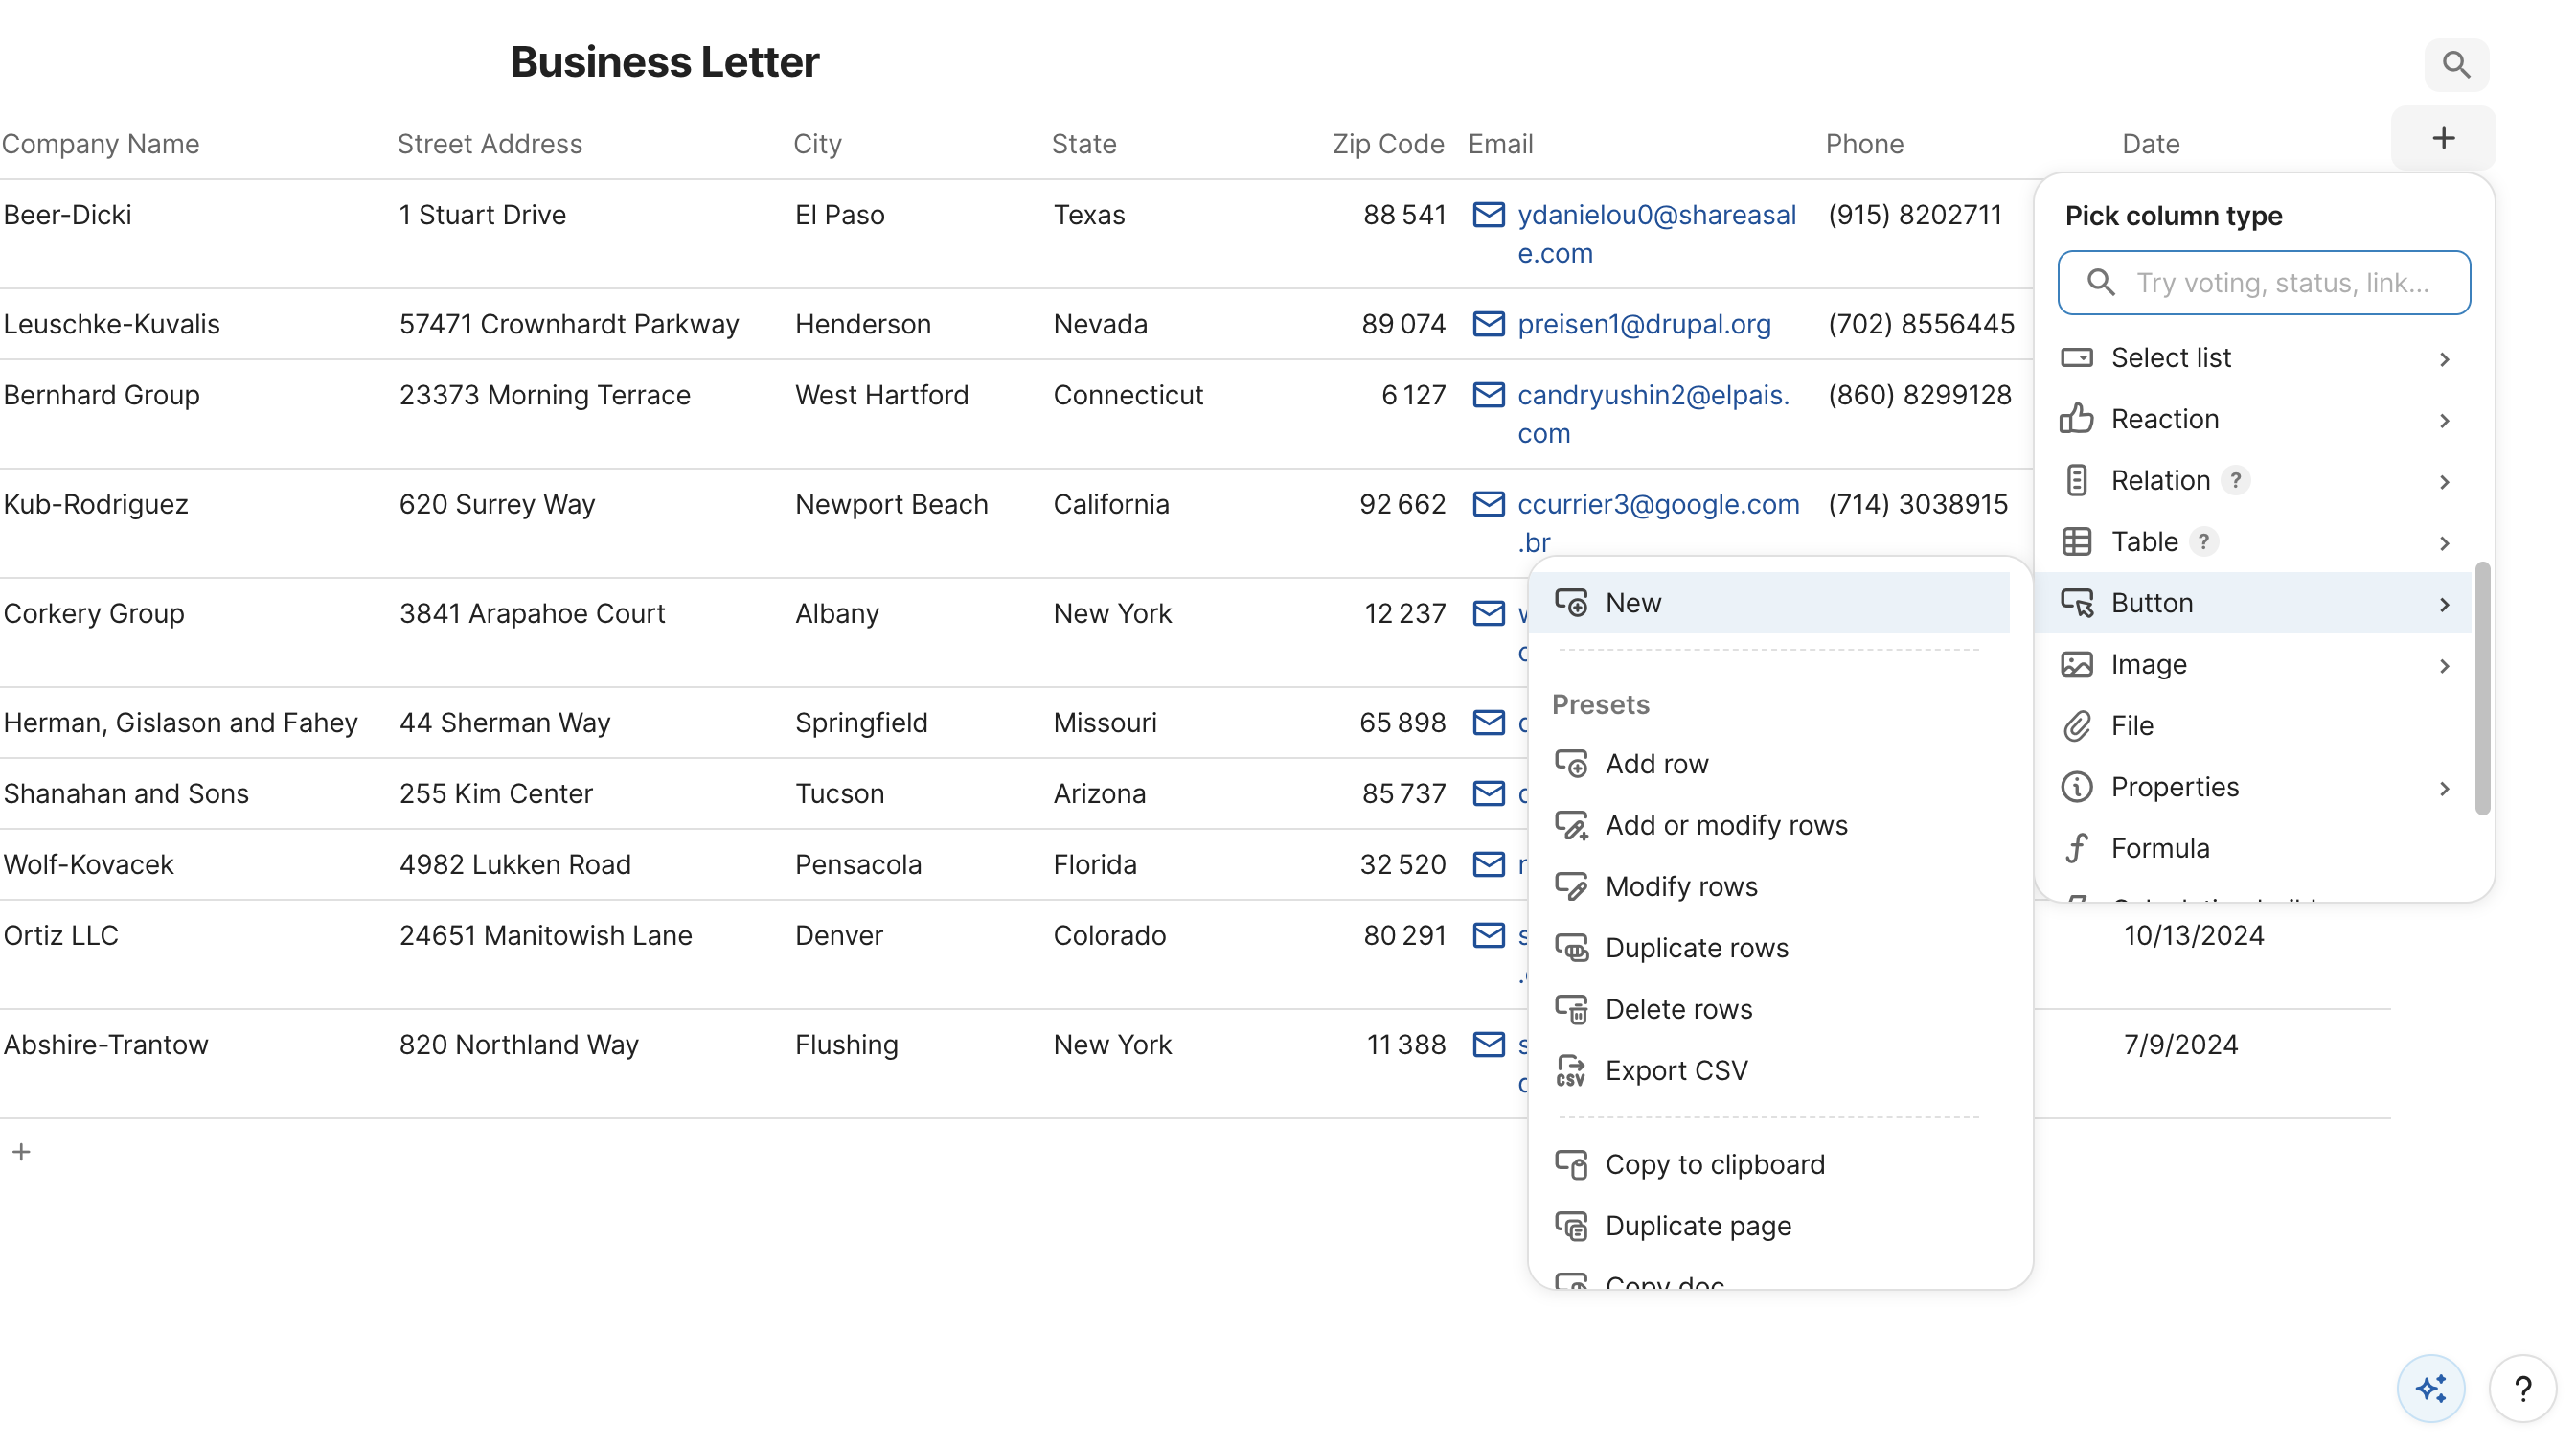Click the Relation help badge

[2236, 480]
